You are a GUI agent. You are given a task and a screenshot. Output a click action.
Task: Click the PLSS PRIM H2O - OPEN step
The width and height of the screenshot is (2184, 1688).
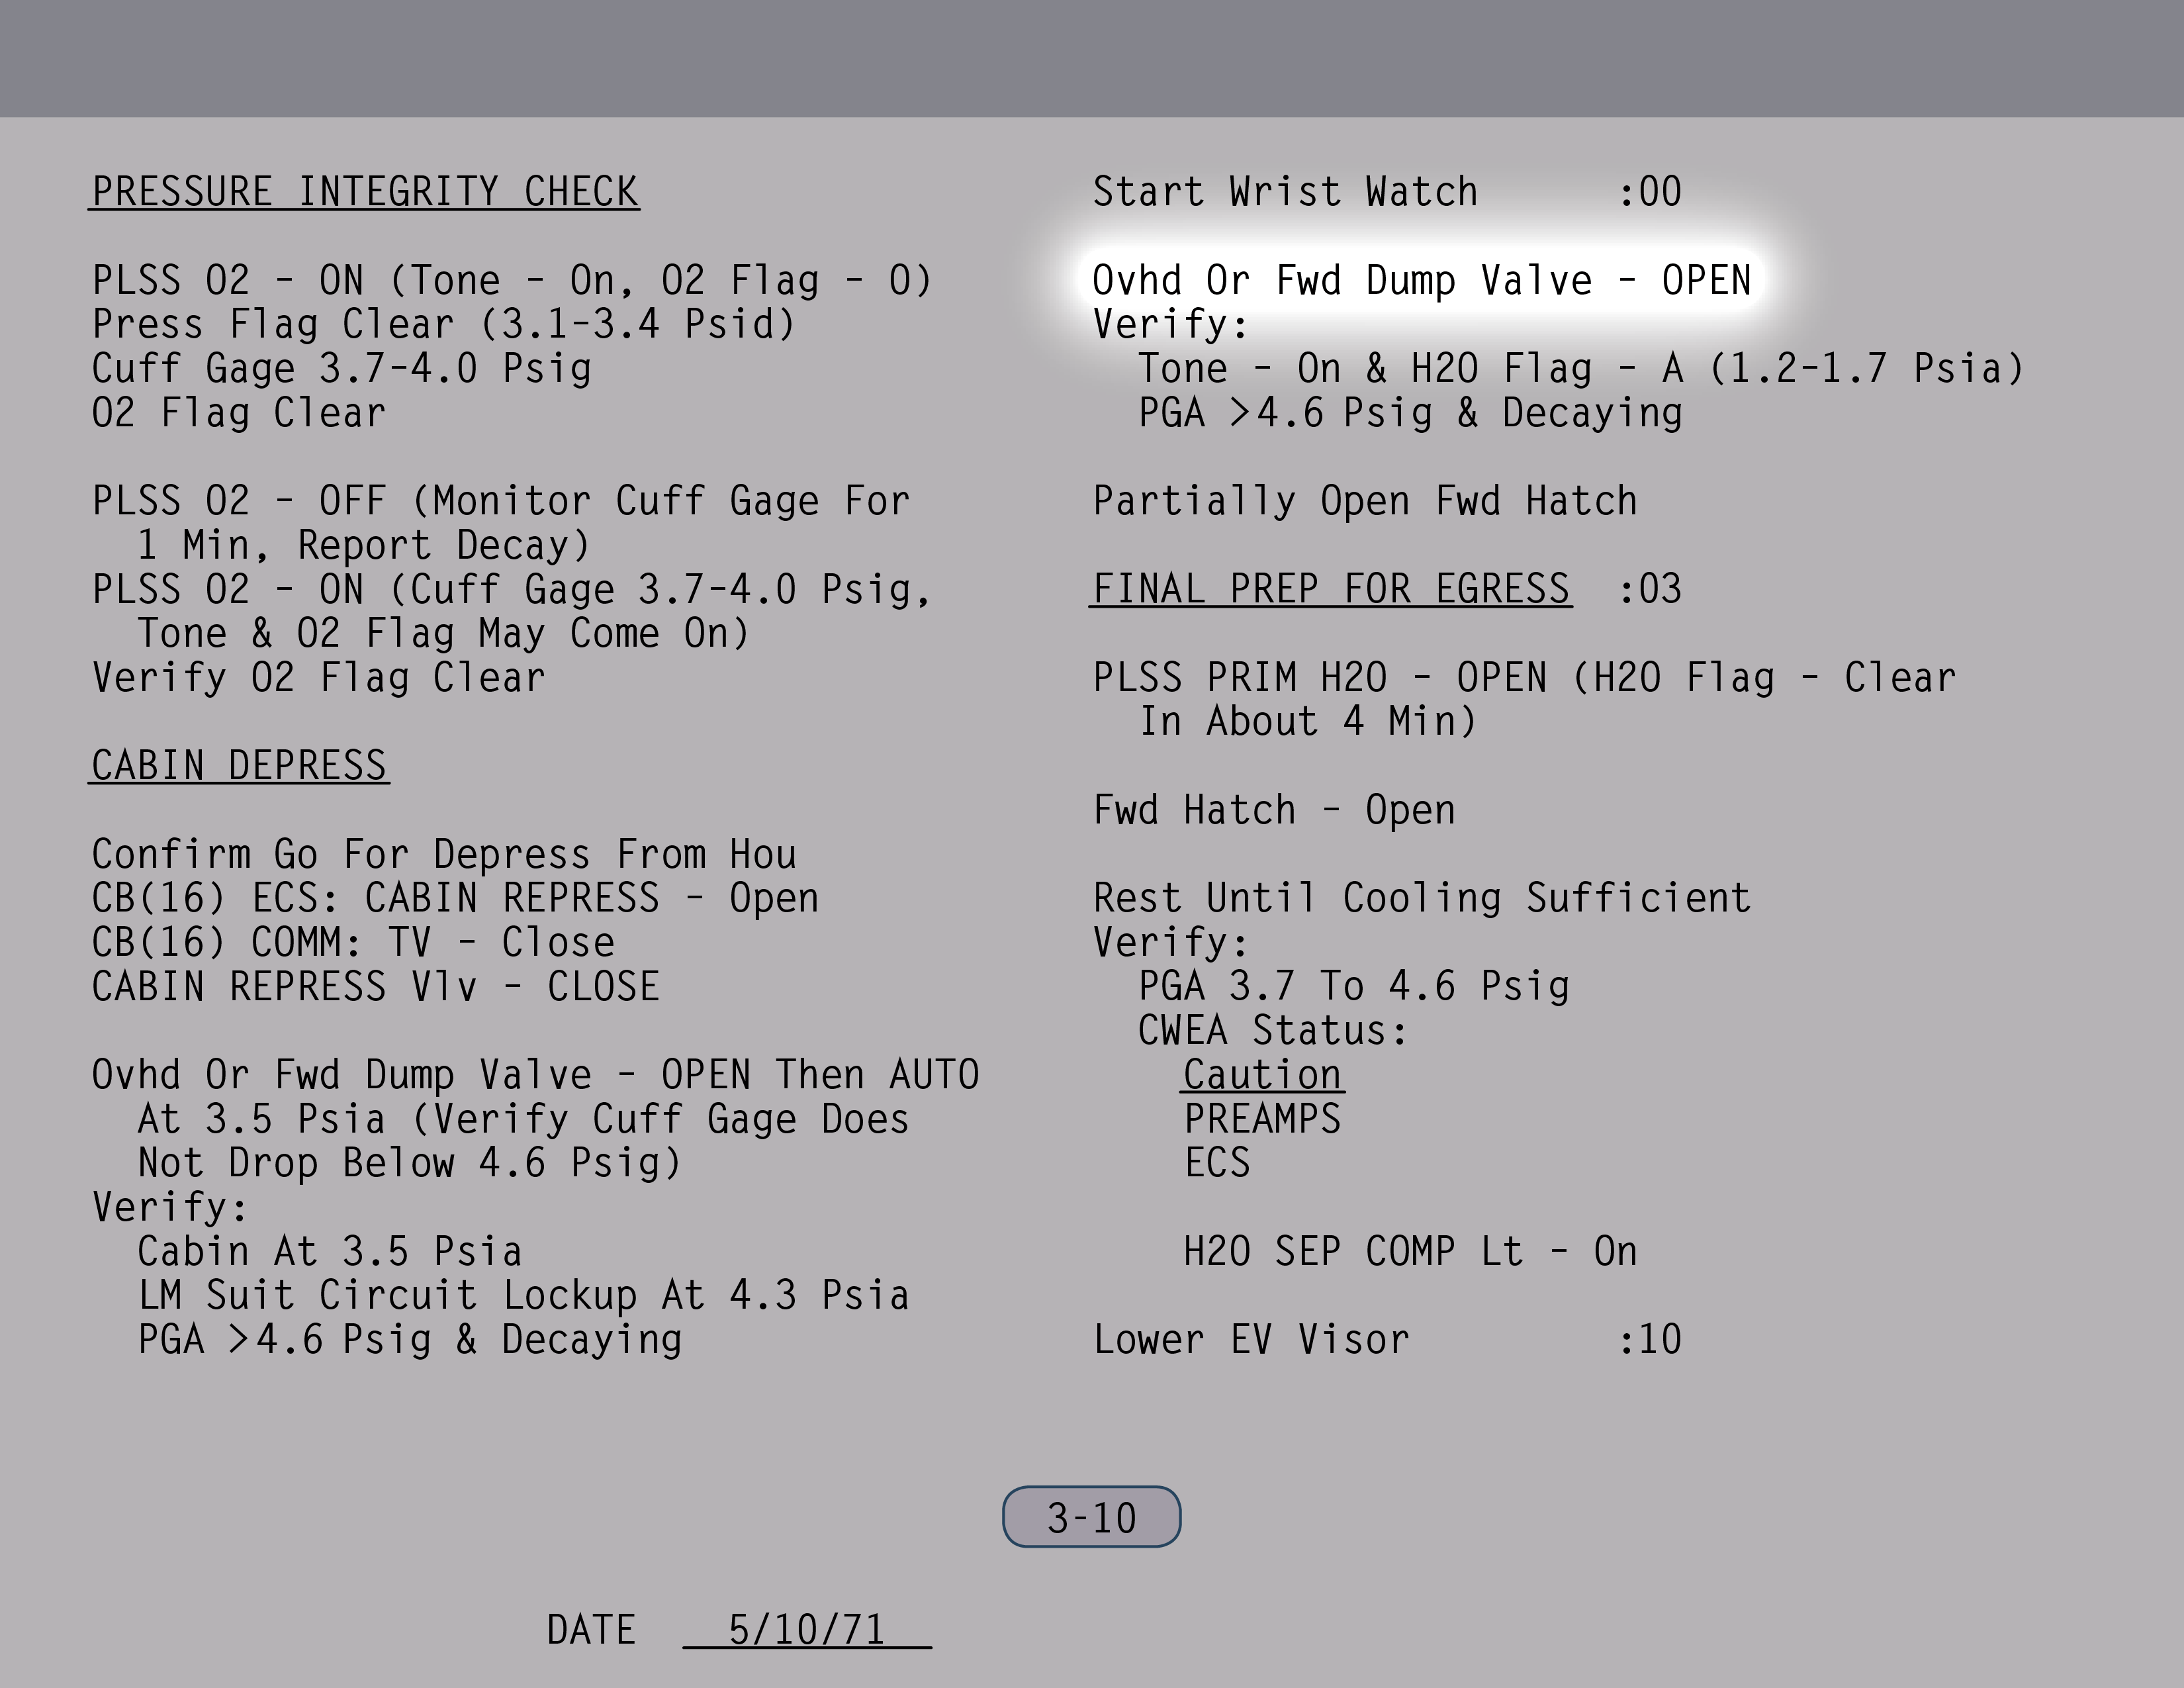(1523, 678)
